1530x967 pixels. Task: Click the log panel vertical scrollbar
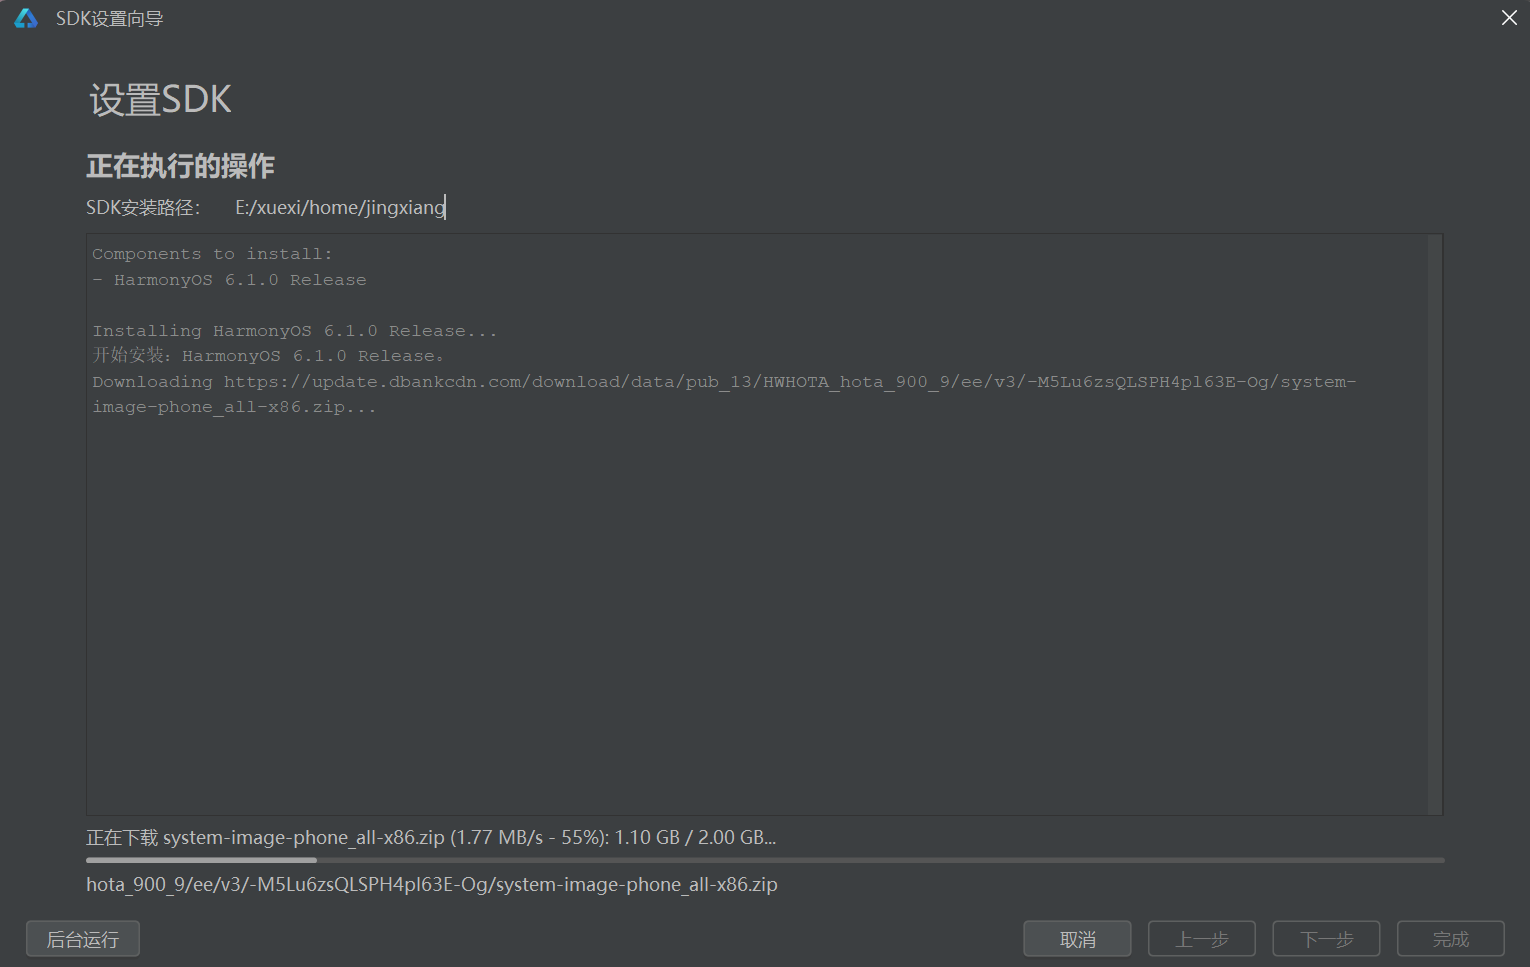1435,524
